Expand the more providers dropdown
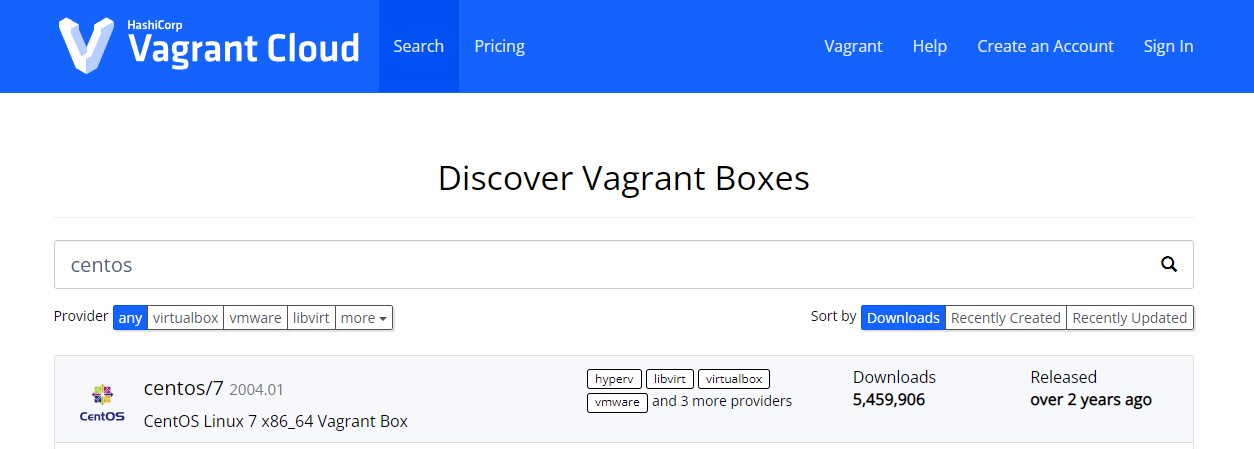1254x449 pixels. pyautogui.click(x=364, y=318)
